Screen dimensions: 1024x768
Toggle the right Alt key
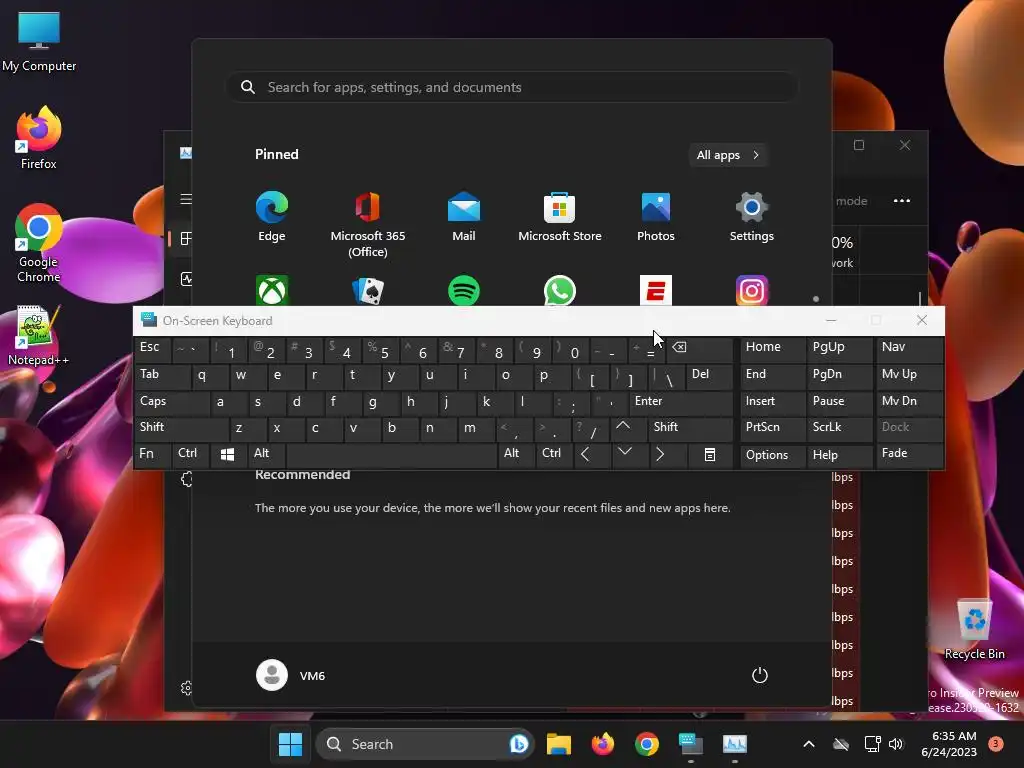click(516, 455)
